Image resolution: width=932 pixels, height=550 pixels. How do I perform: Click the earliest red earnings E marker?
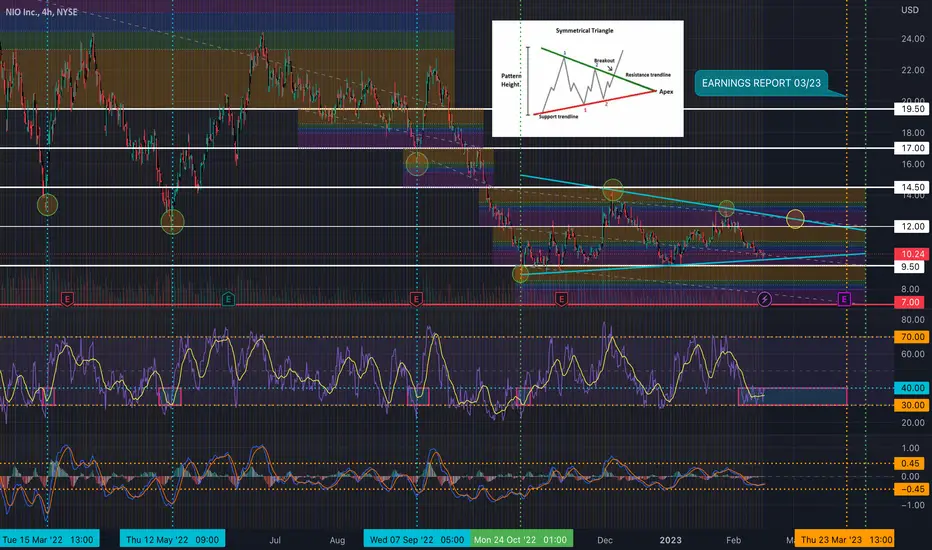(x=67, y=298)
